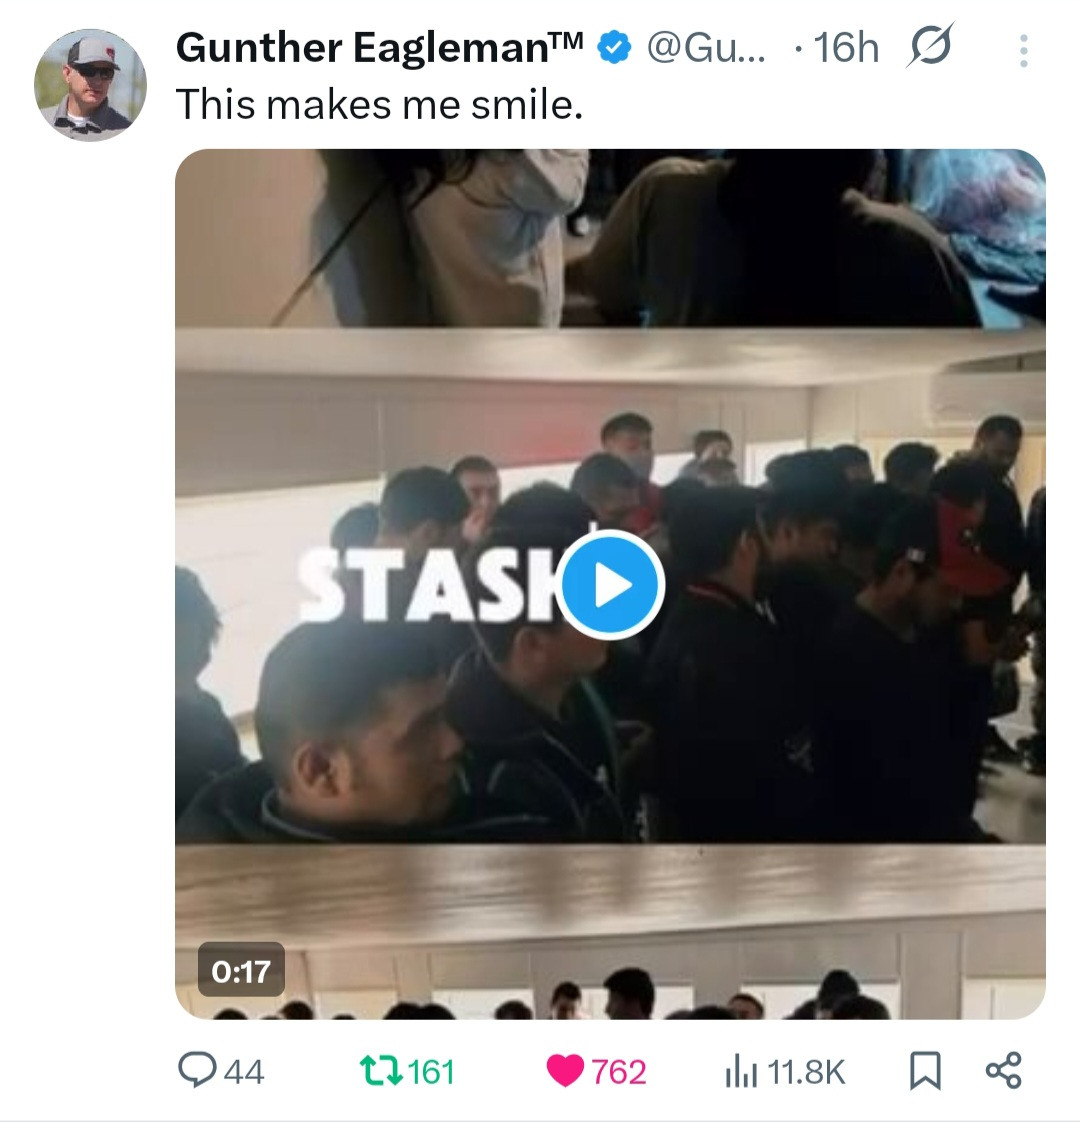Click the reply speech bubble icon
The height and width of the screenshot is (1124, 1080).
click(x=197, y=1070)
